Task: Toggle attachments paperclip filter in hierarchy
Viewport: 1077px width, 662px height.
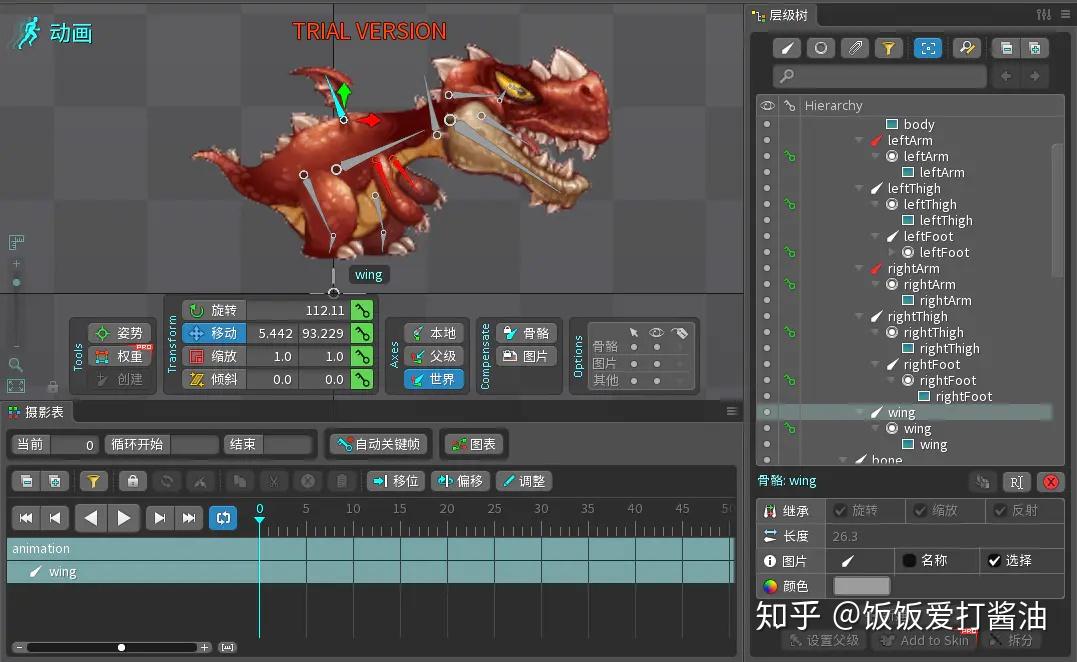Action: coord(855,48)
